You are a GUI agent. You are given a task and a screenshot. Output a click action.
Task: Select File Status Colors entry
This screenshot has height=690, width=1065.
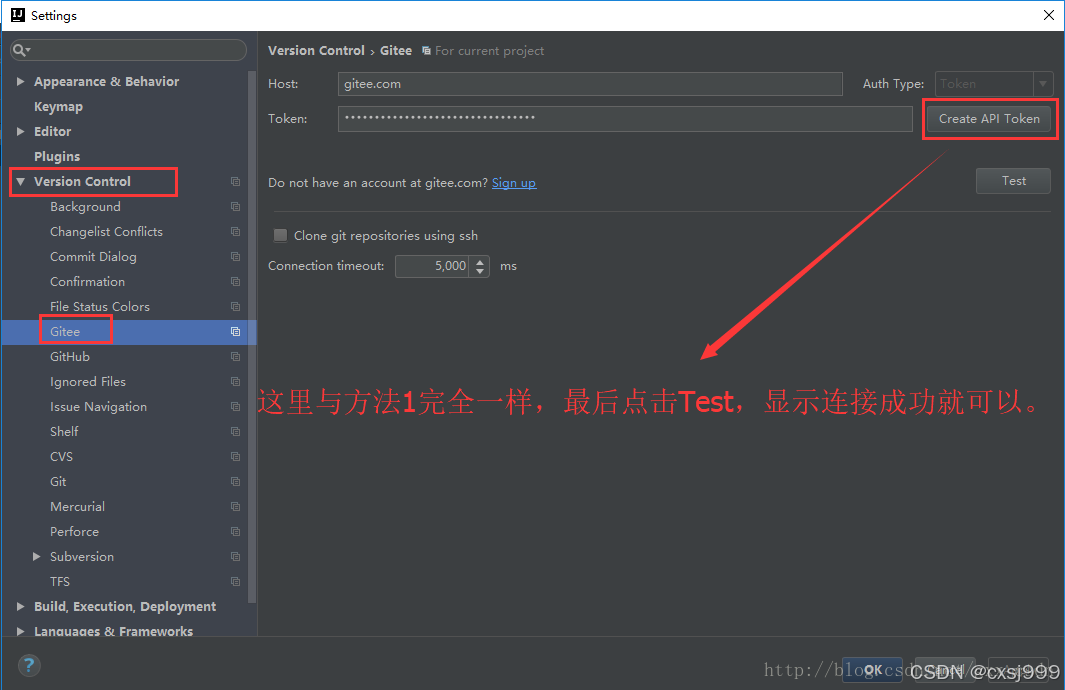tap(100, 306)
